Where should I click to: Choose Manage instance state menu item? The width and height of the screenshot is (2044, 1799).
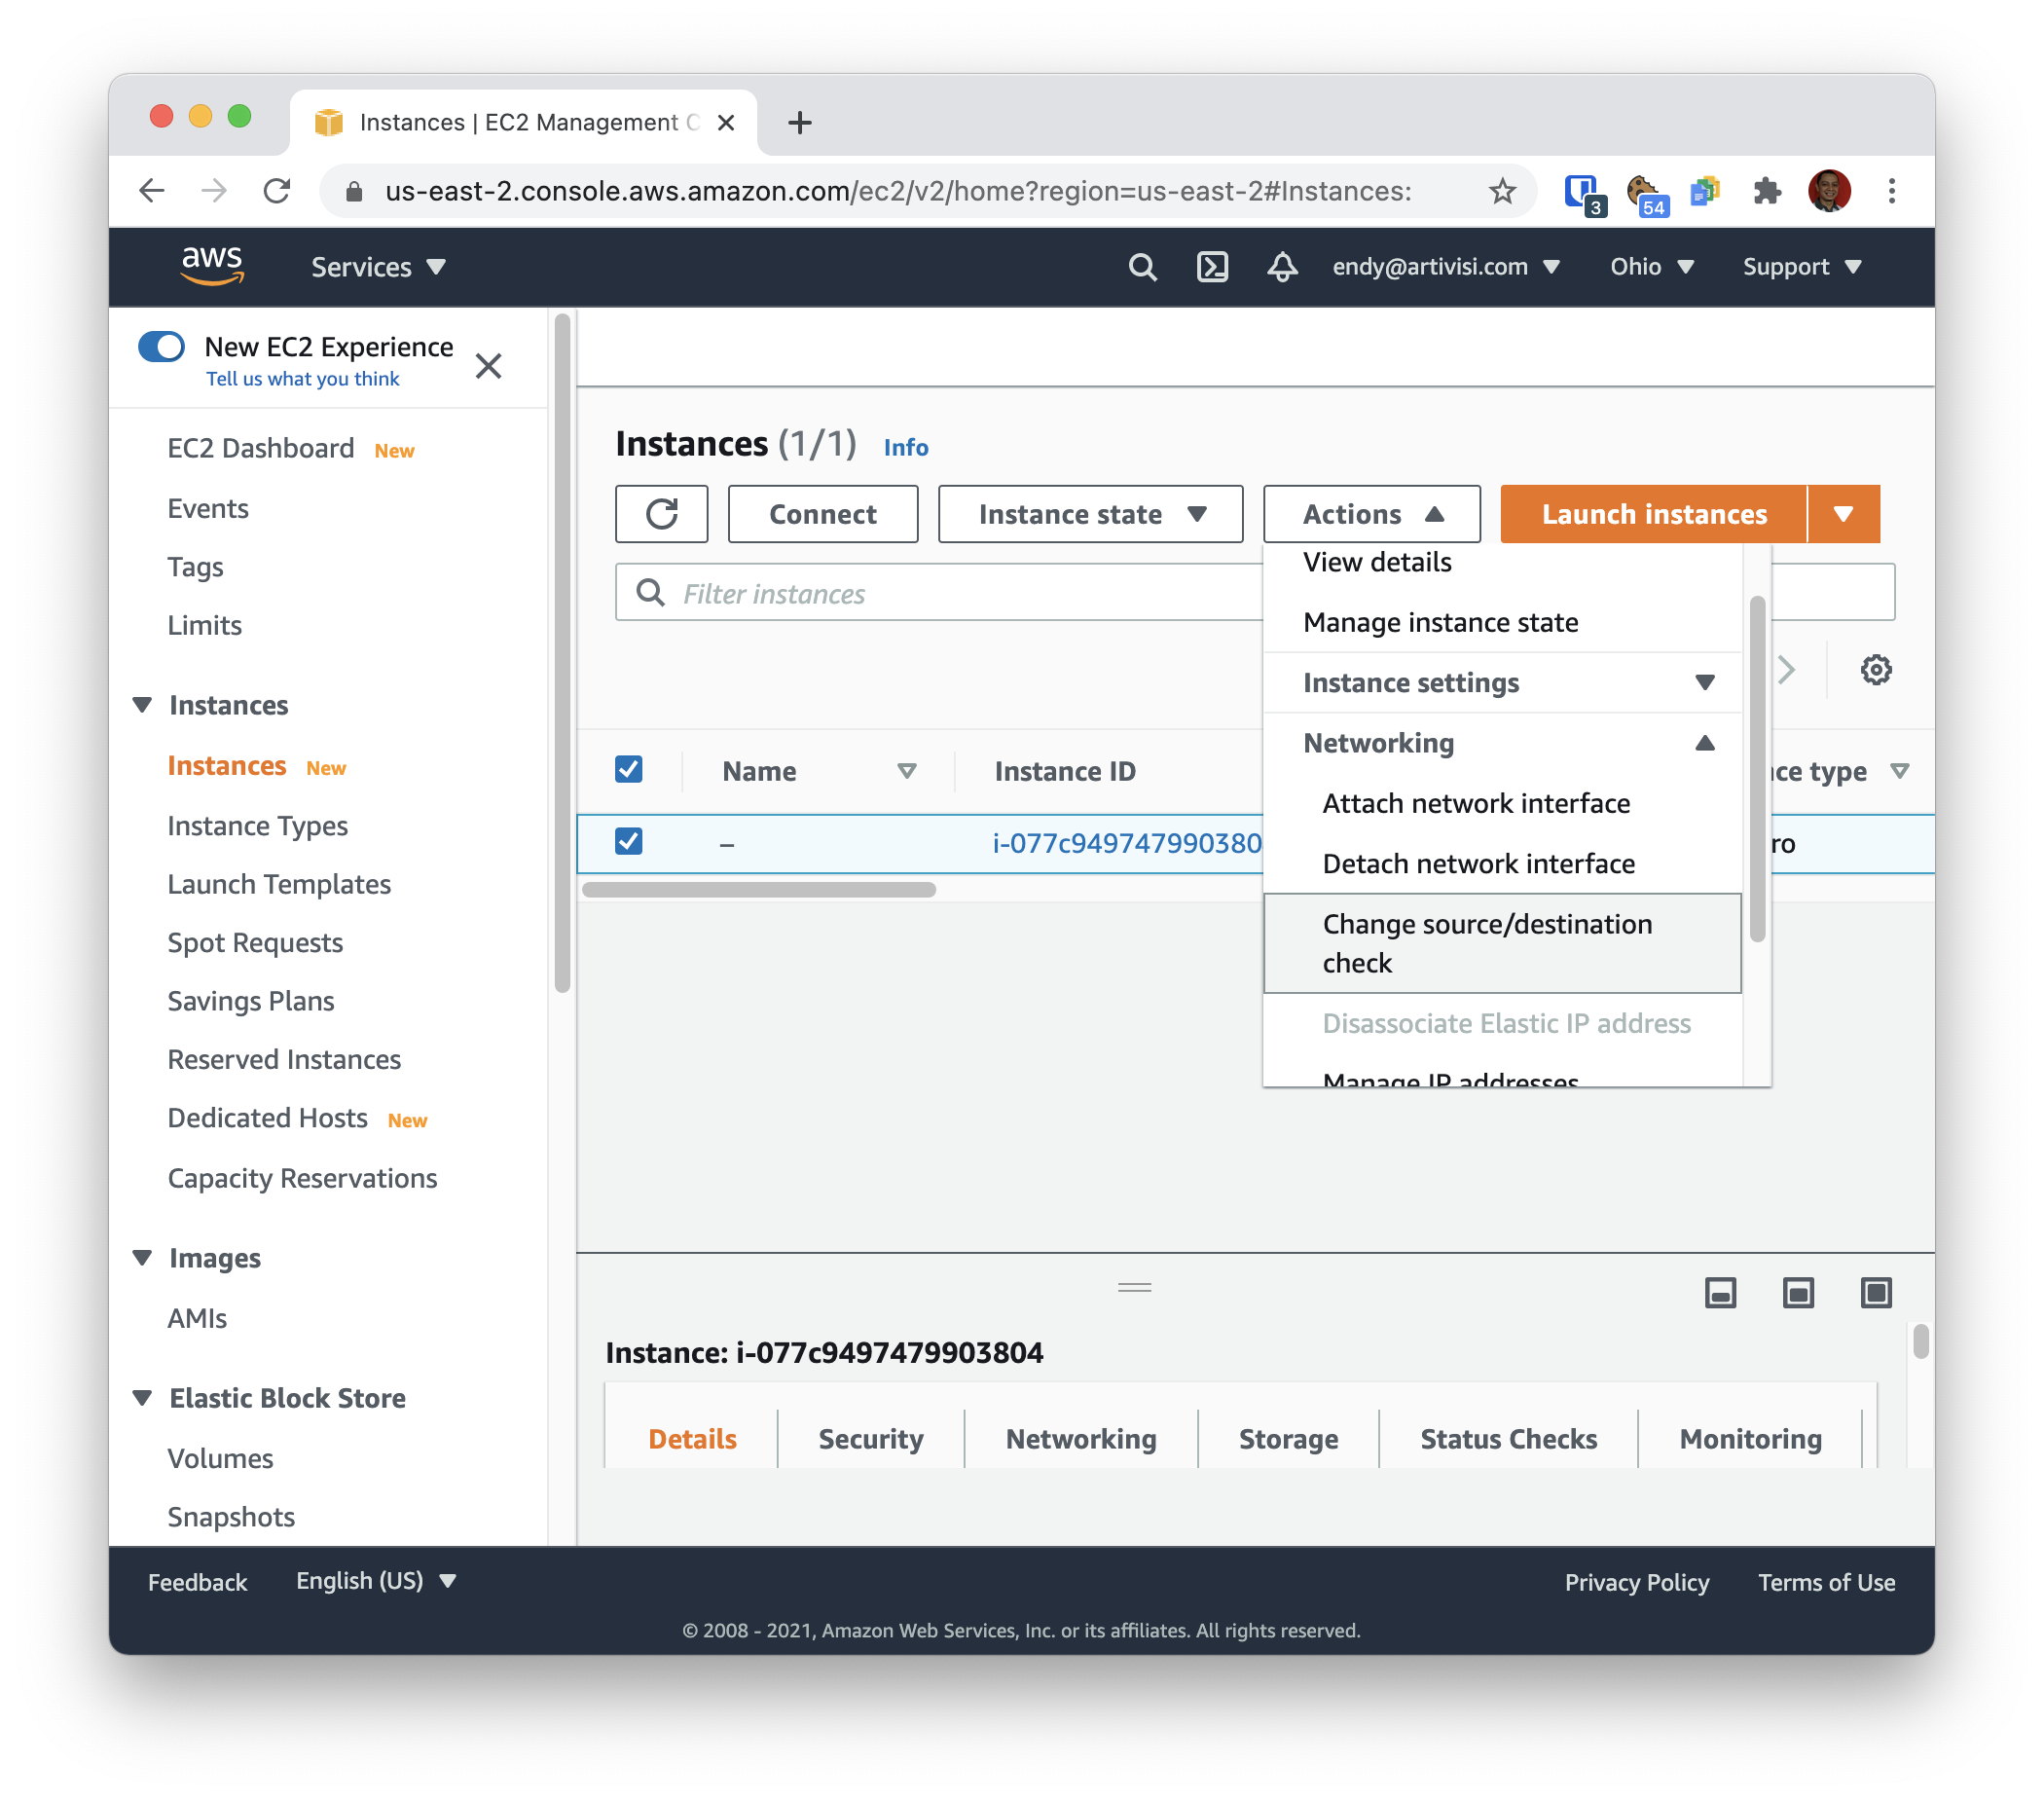click(x=1440, y=622)
